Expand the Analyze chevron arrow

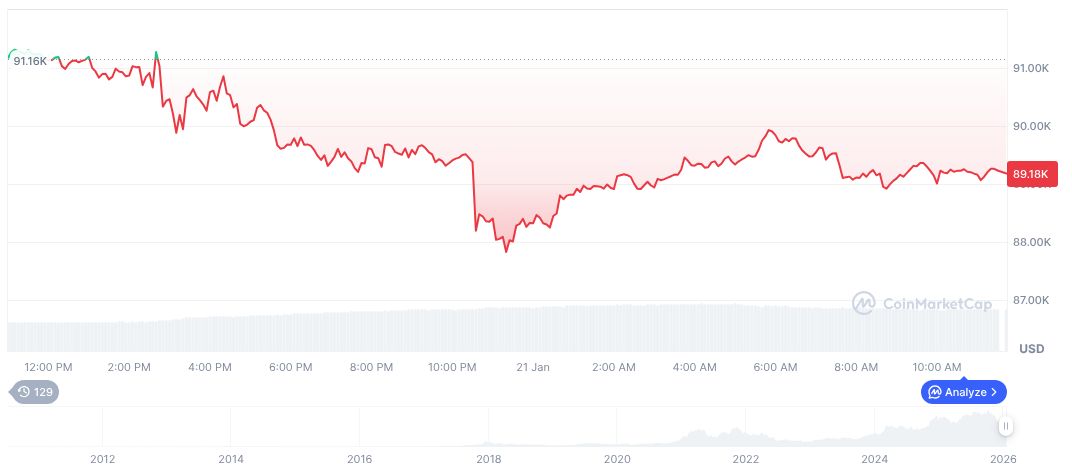995,392
